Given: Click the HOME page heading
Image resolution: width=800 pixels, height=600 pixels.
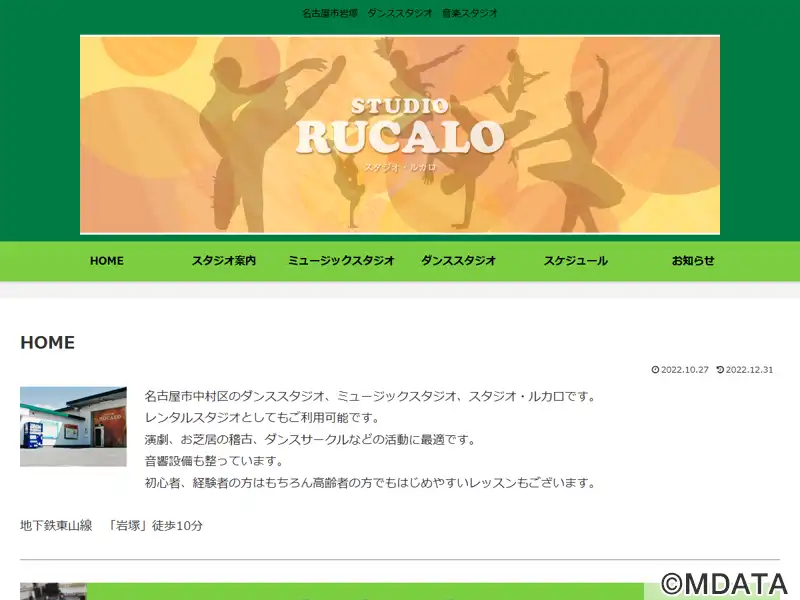Looking at the screenshot, I should 47,342.
